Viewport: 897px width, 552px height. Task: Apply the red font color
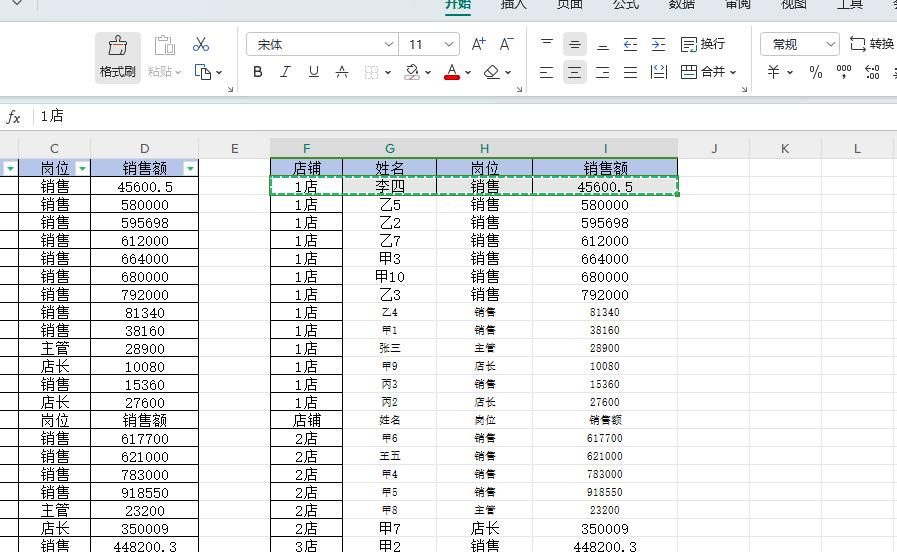tap(452, 72)
